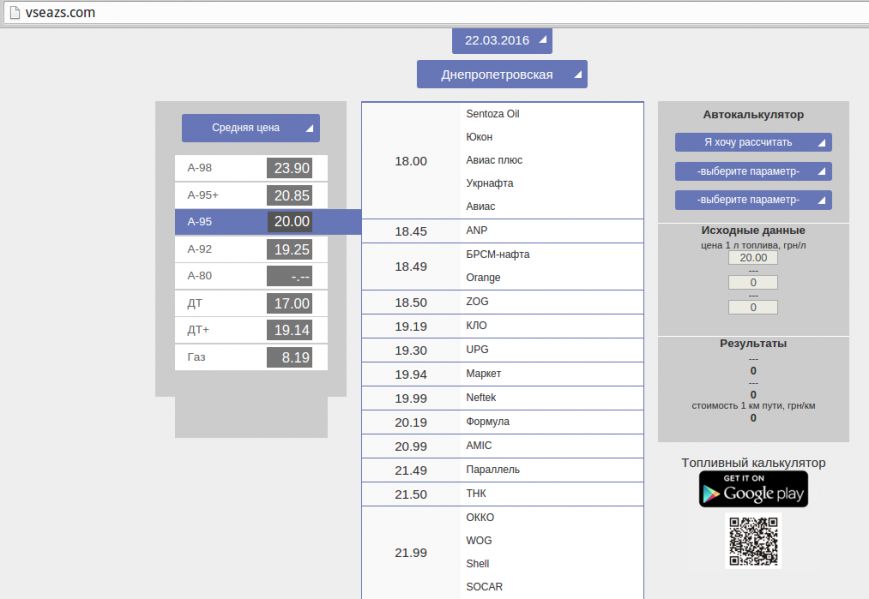Image resolution: width=869 pixels, height=599 pixels.
Task: Click the page icon beside vseazs.com
Action: coord(15,12)
